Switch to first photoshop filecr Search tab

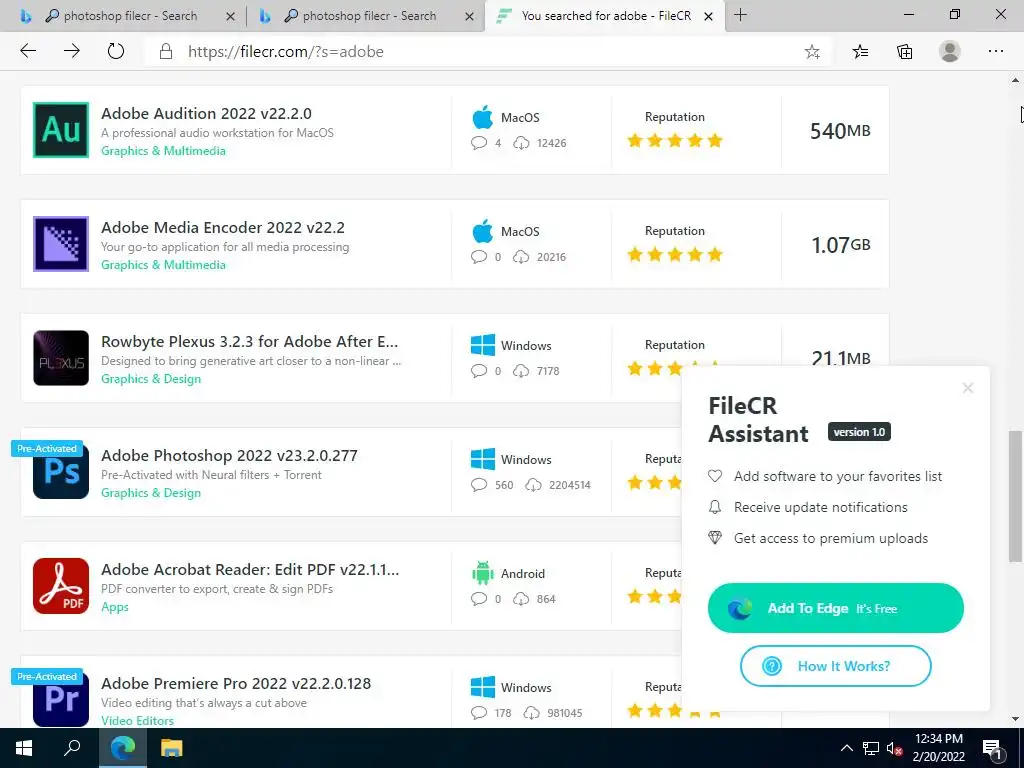coord(130,16)
